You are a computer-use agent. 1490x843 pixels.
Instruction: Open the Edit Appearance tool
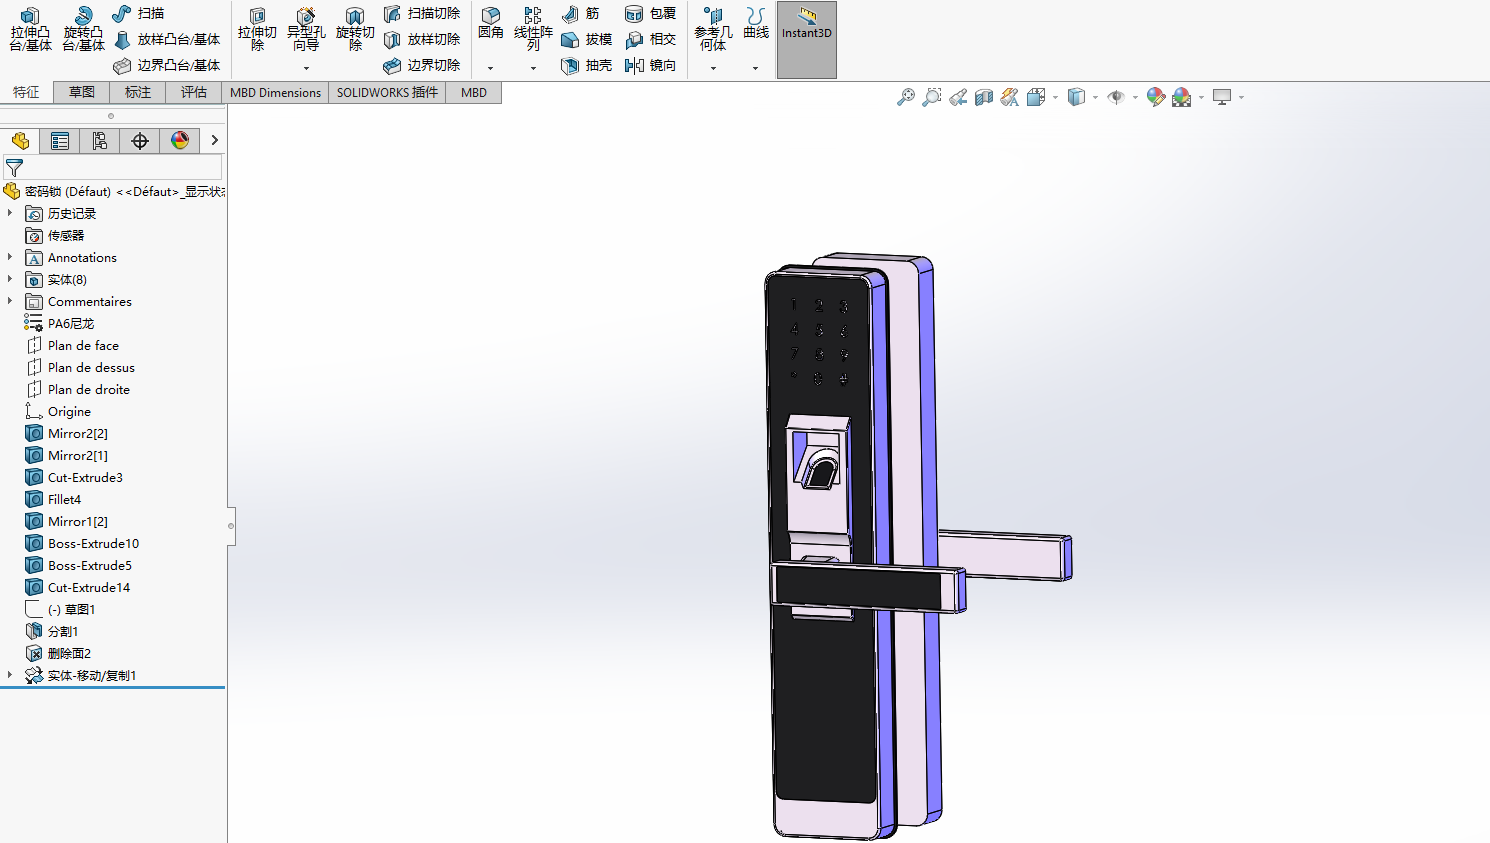click(x=1156, y=97)
